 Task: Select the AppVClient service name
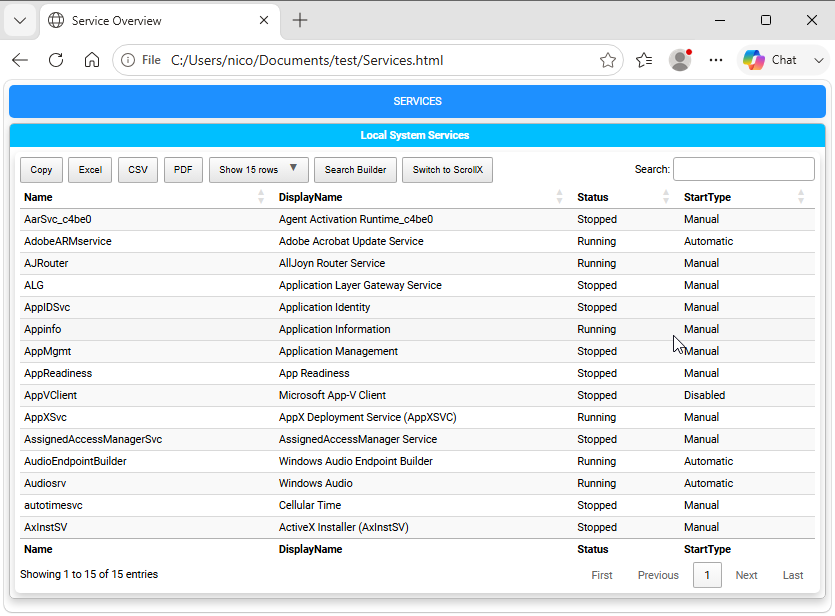tap(50, 395)
